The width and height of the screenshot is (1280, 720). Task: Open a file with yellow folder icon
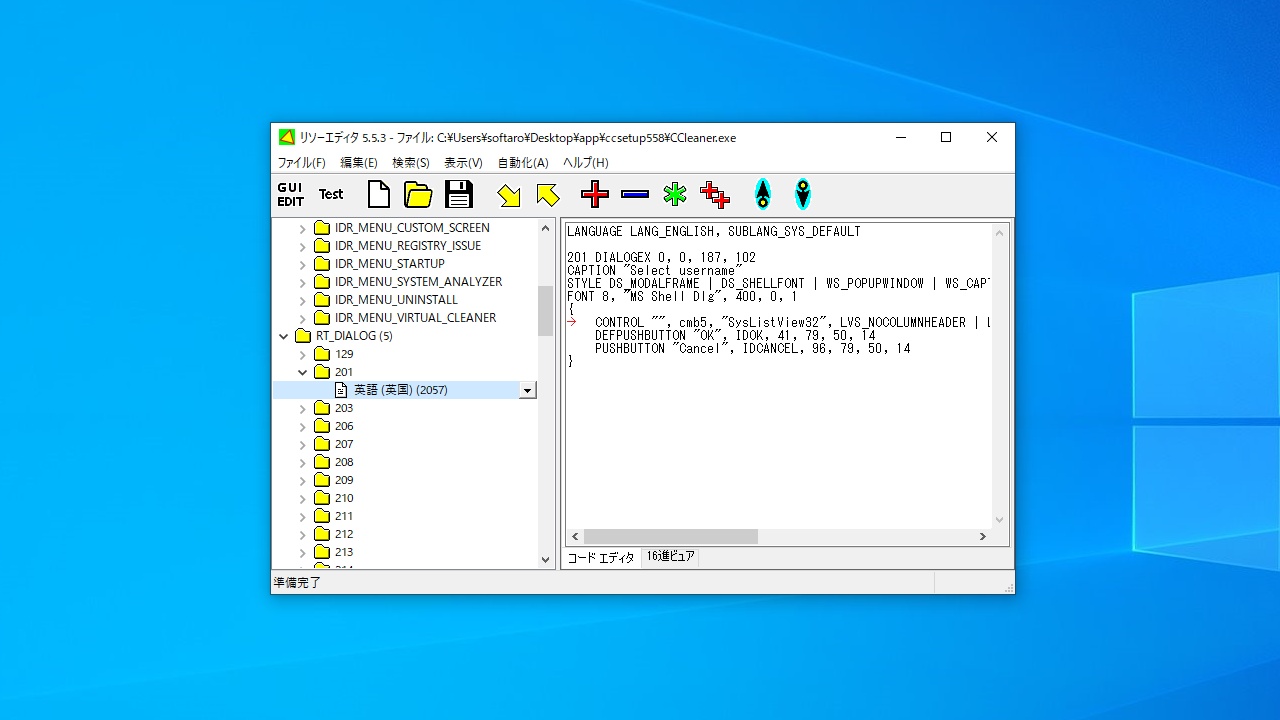pyautogui.click(x=418, y=194)
